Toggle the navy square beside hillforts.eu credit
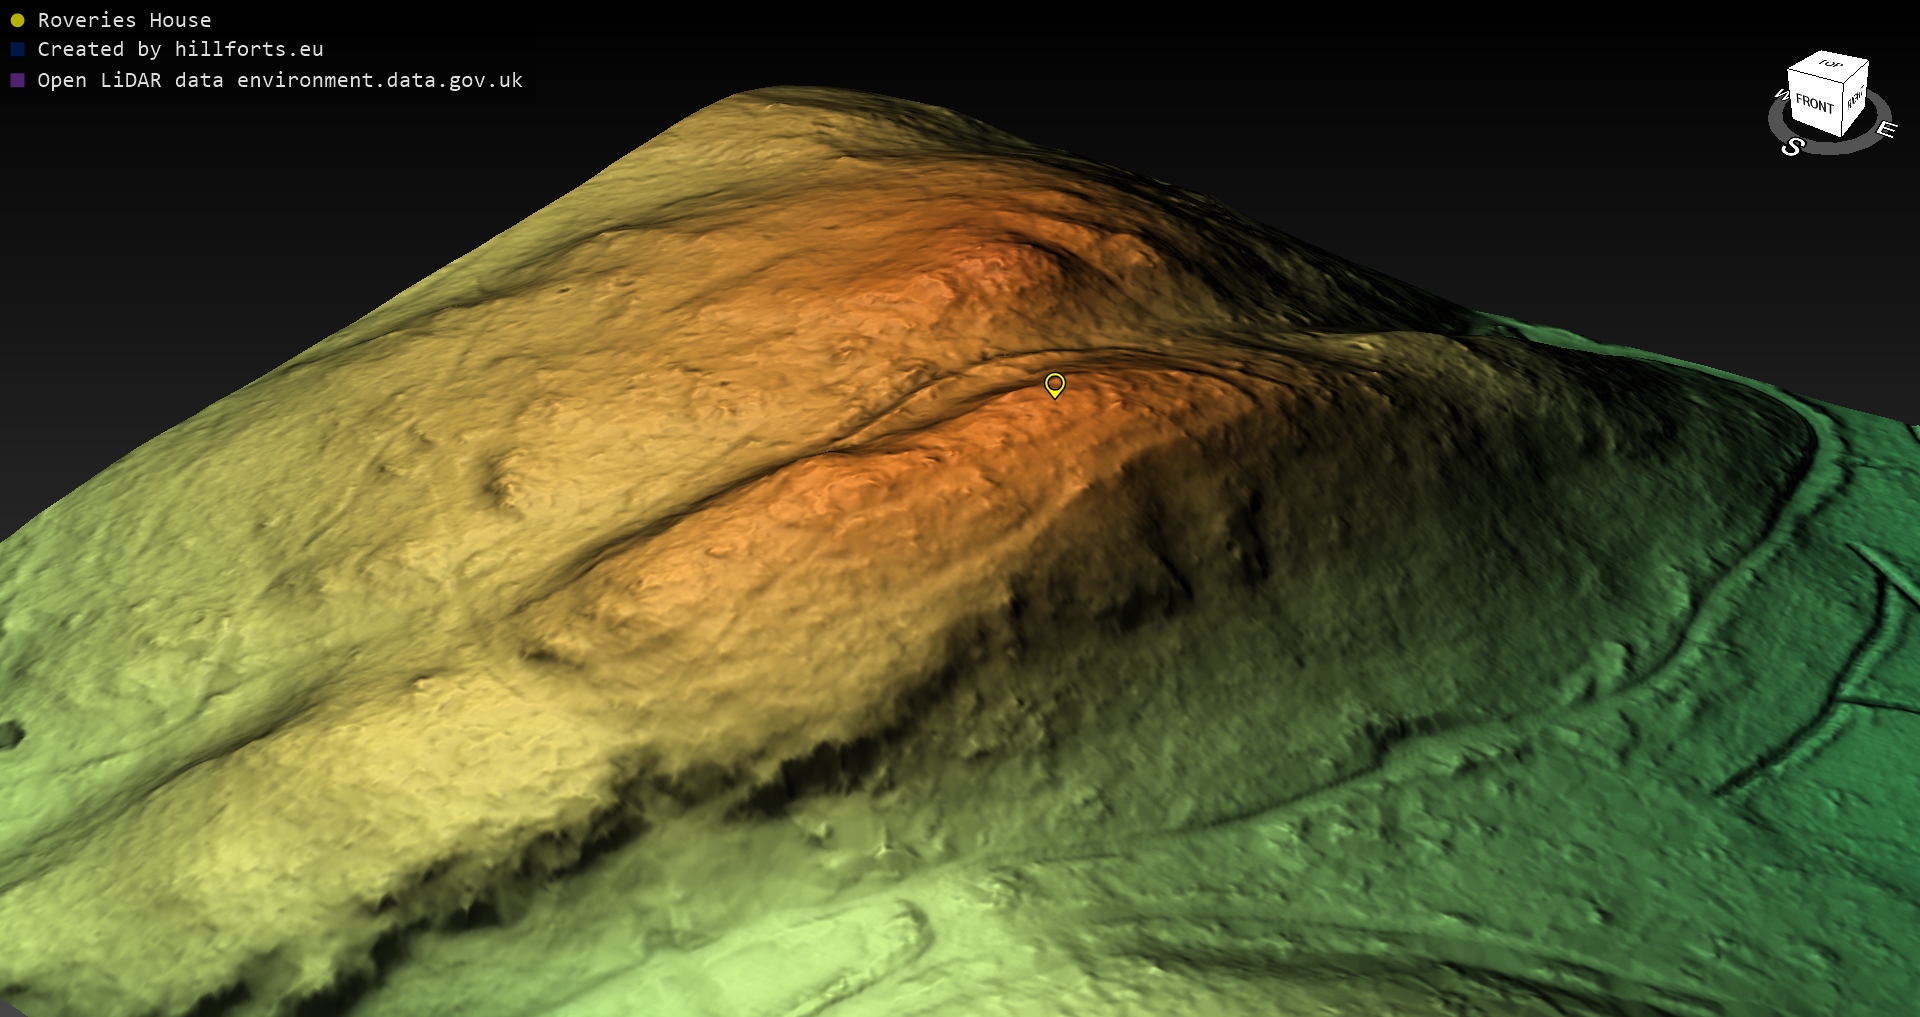Image resolution: width=1920 pixels, height=1017 pixels. (17, 49)
